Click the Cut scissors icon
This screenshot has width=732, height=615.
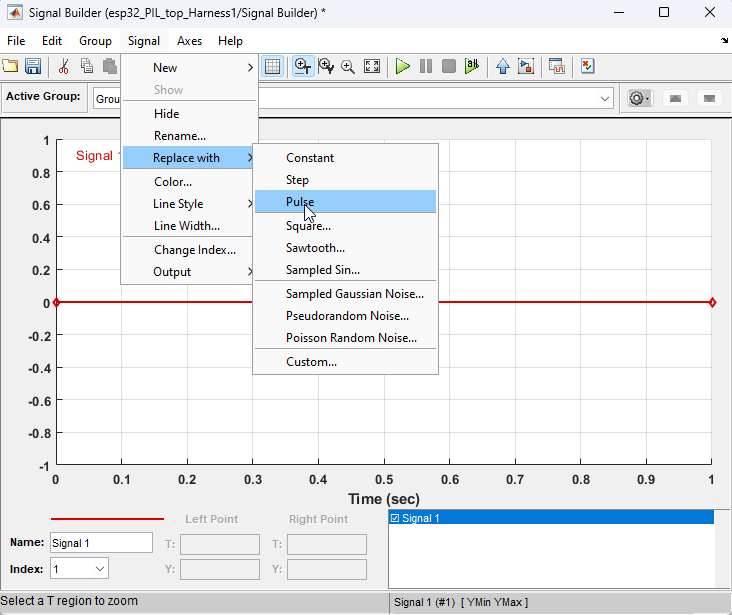[64, 67]
